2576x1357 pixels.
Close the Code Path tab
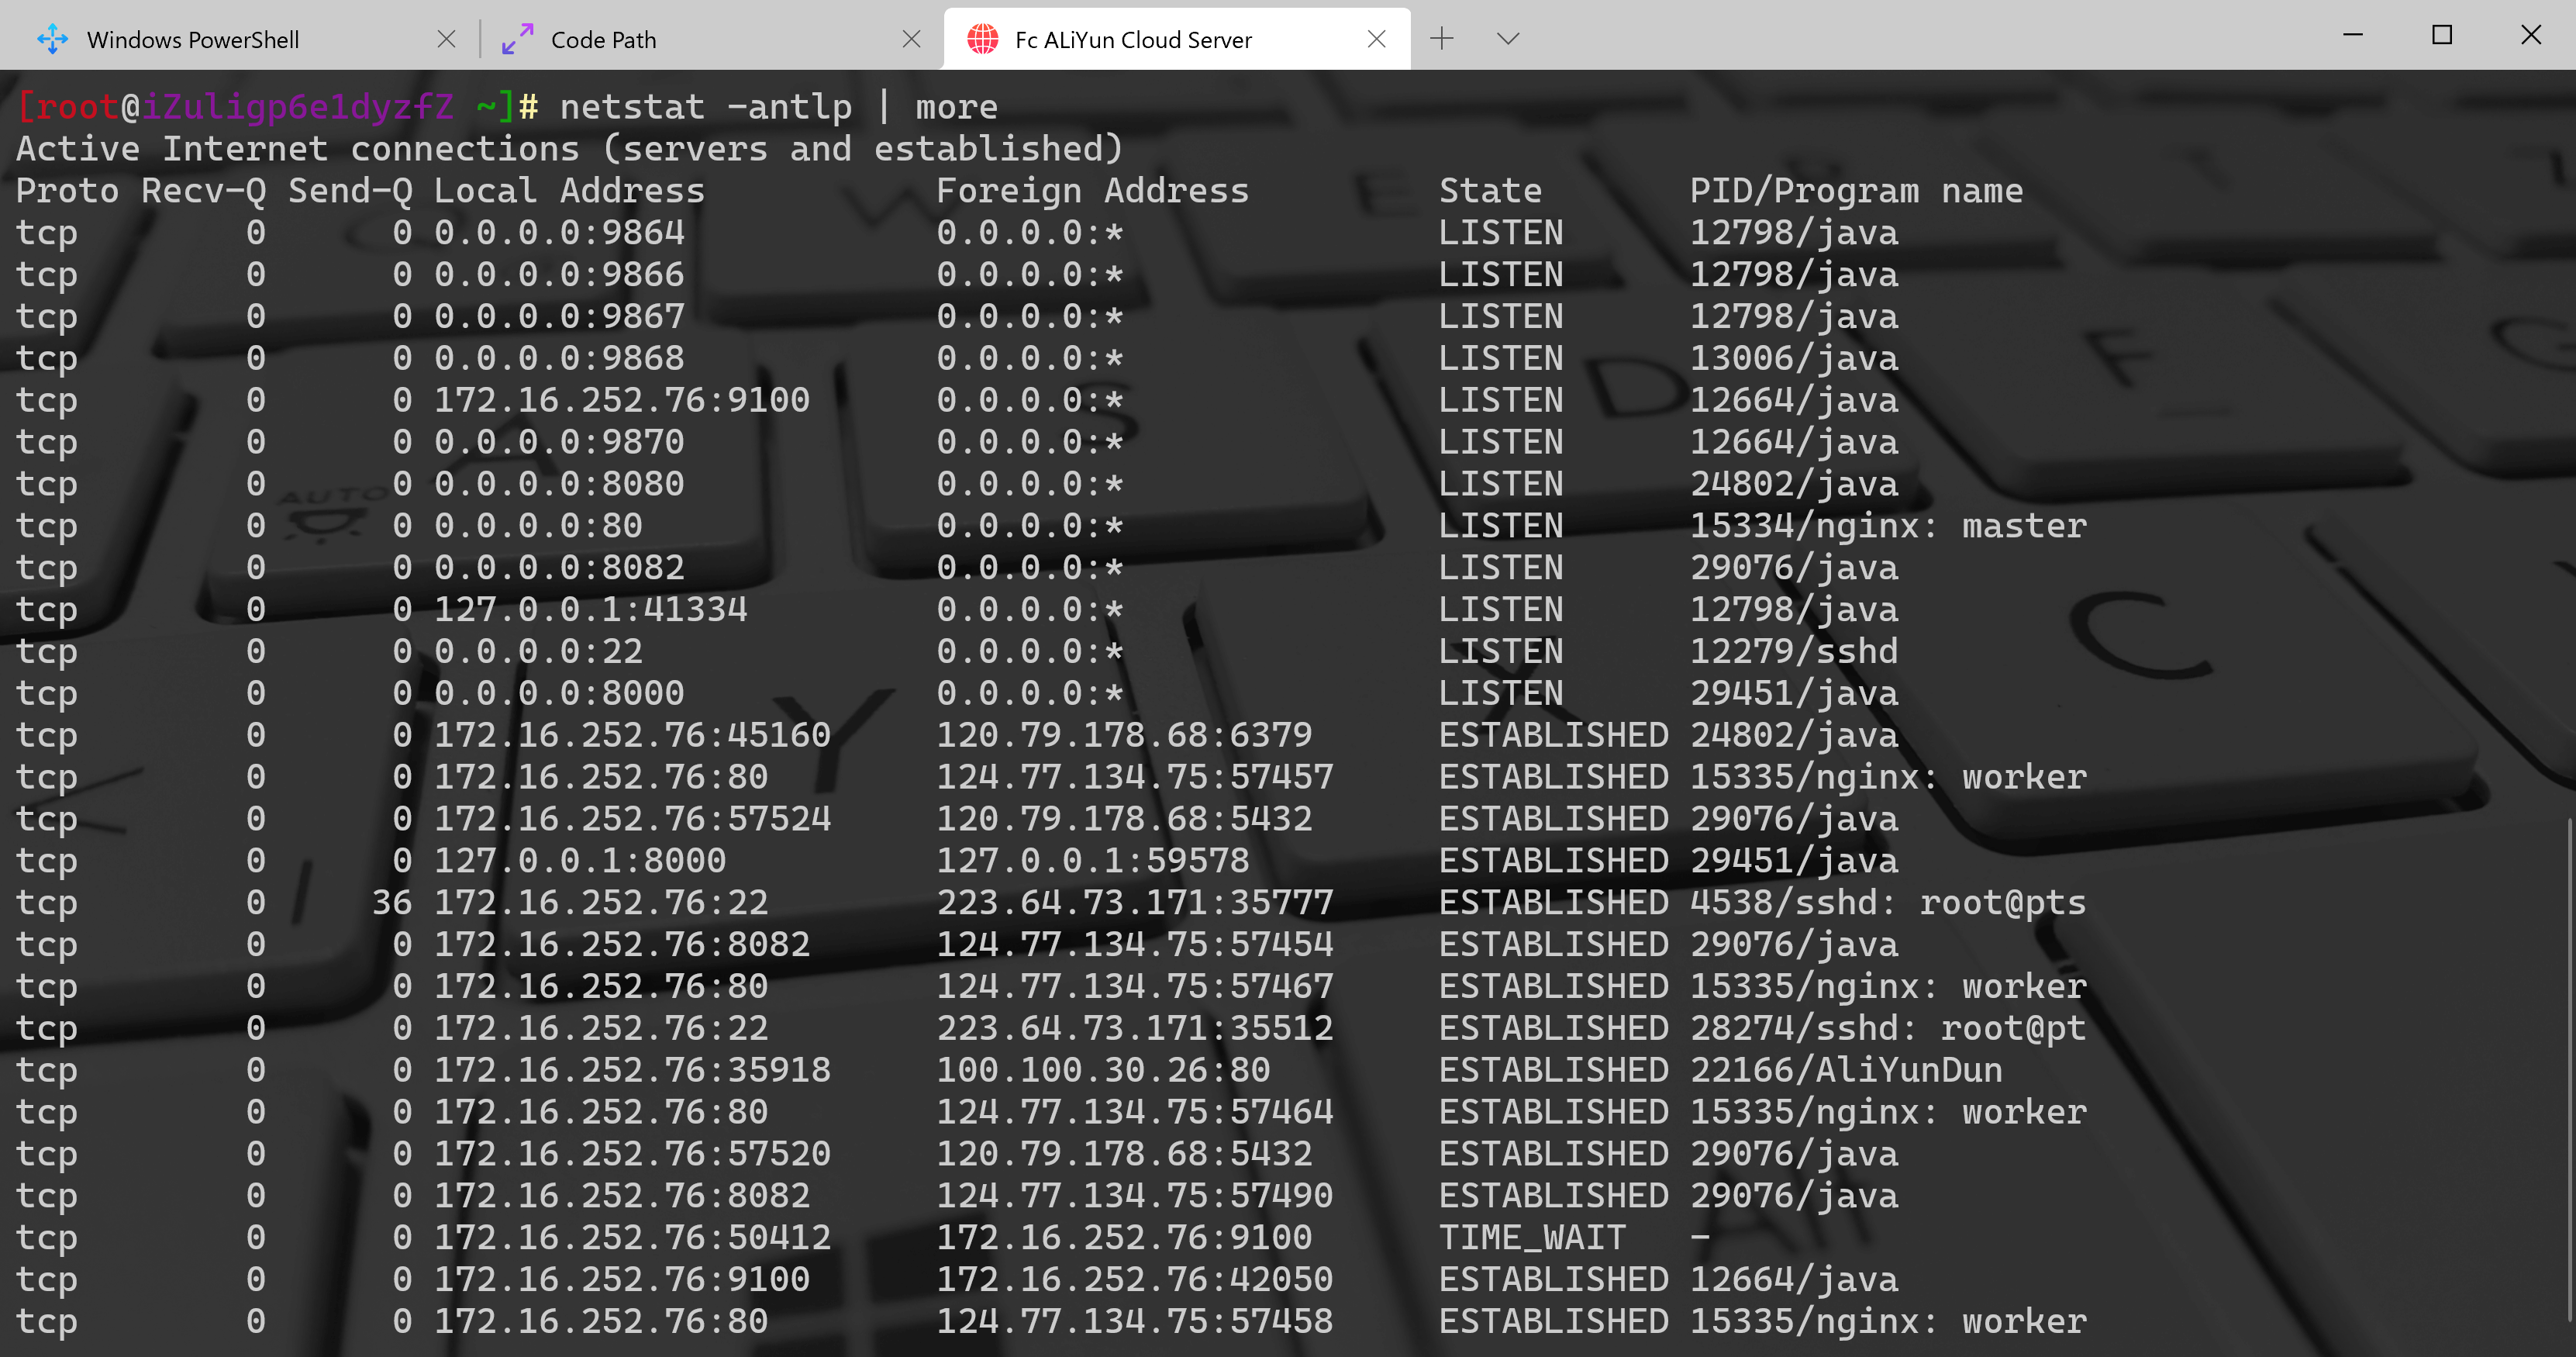[911, 39]
